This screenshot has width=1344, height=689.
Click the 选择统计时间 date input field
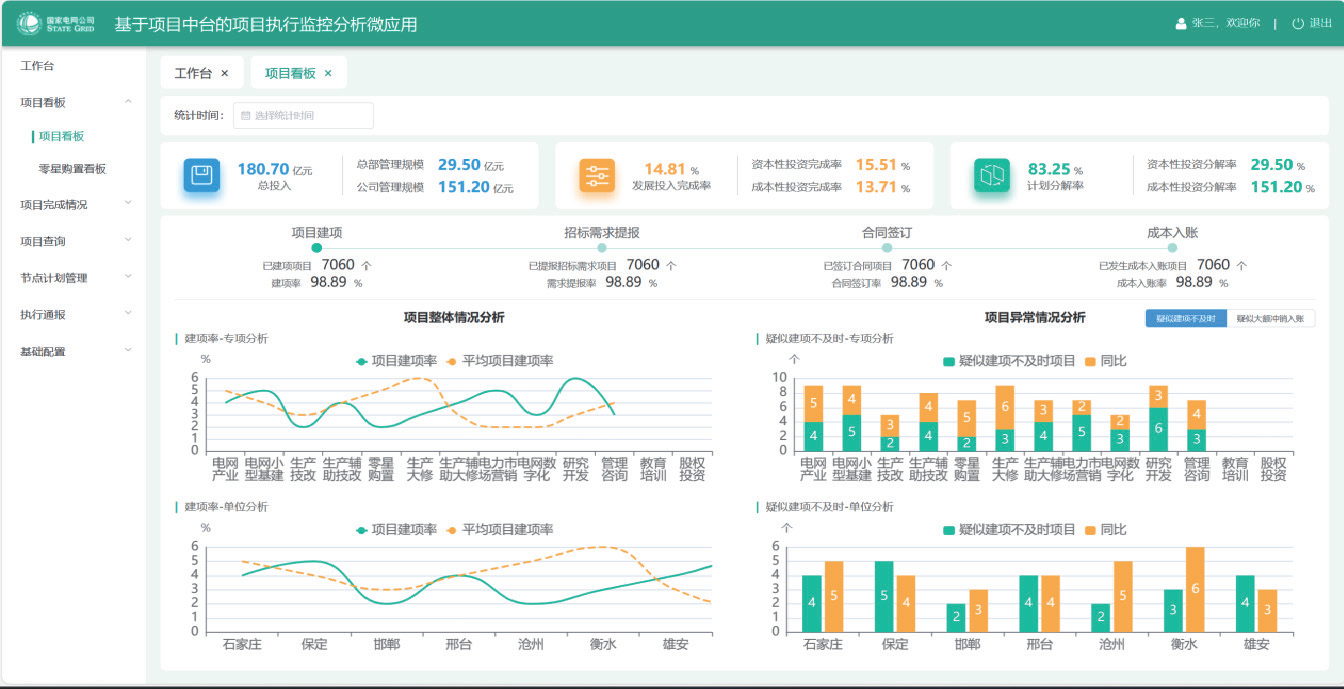coord(303,115)
